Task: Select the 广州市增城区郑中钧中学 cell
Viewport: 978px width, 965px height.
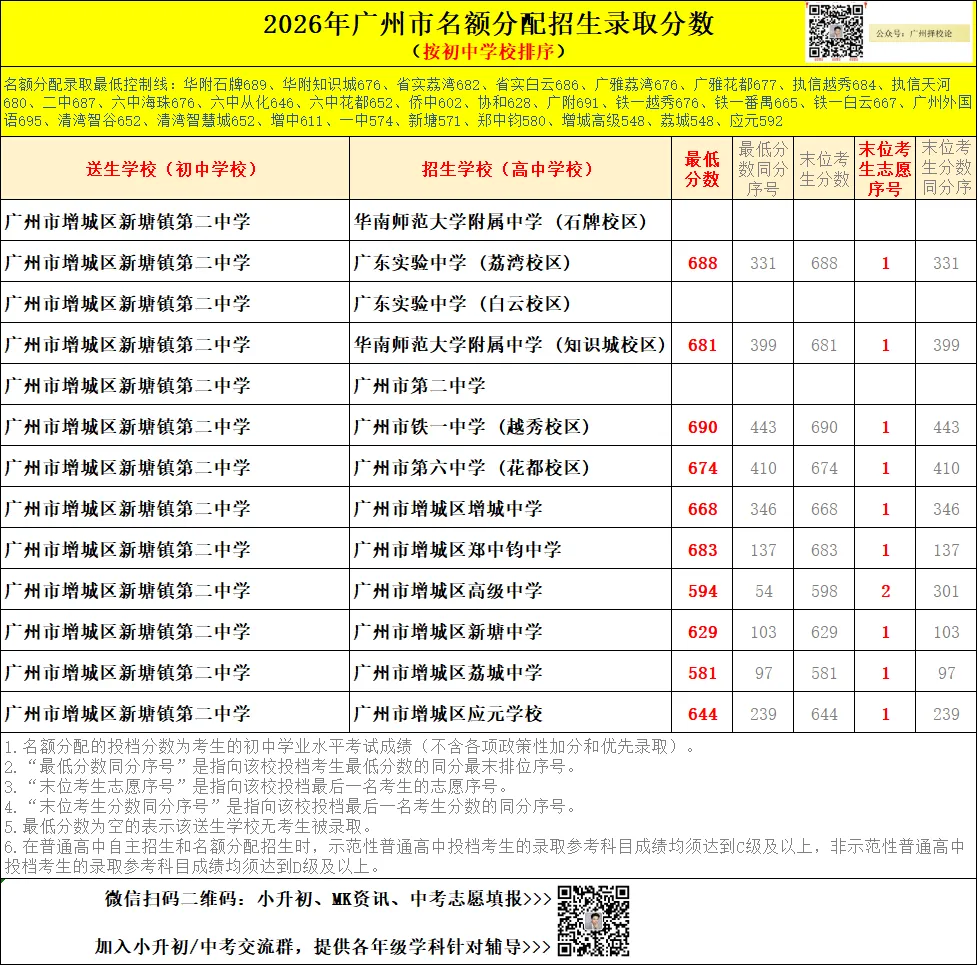Action: [x=510, y=549]
